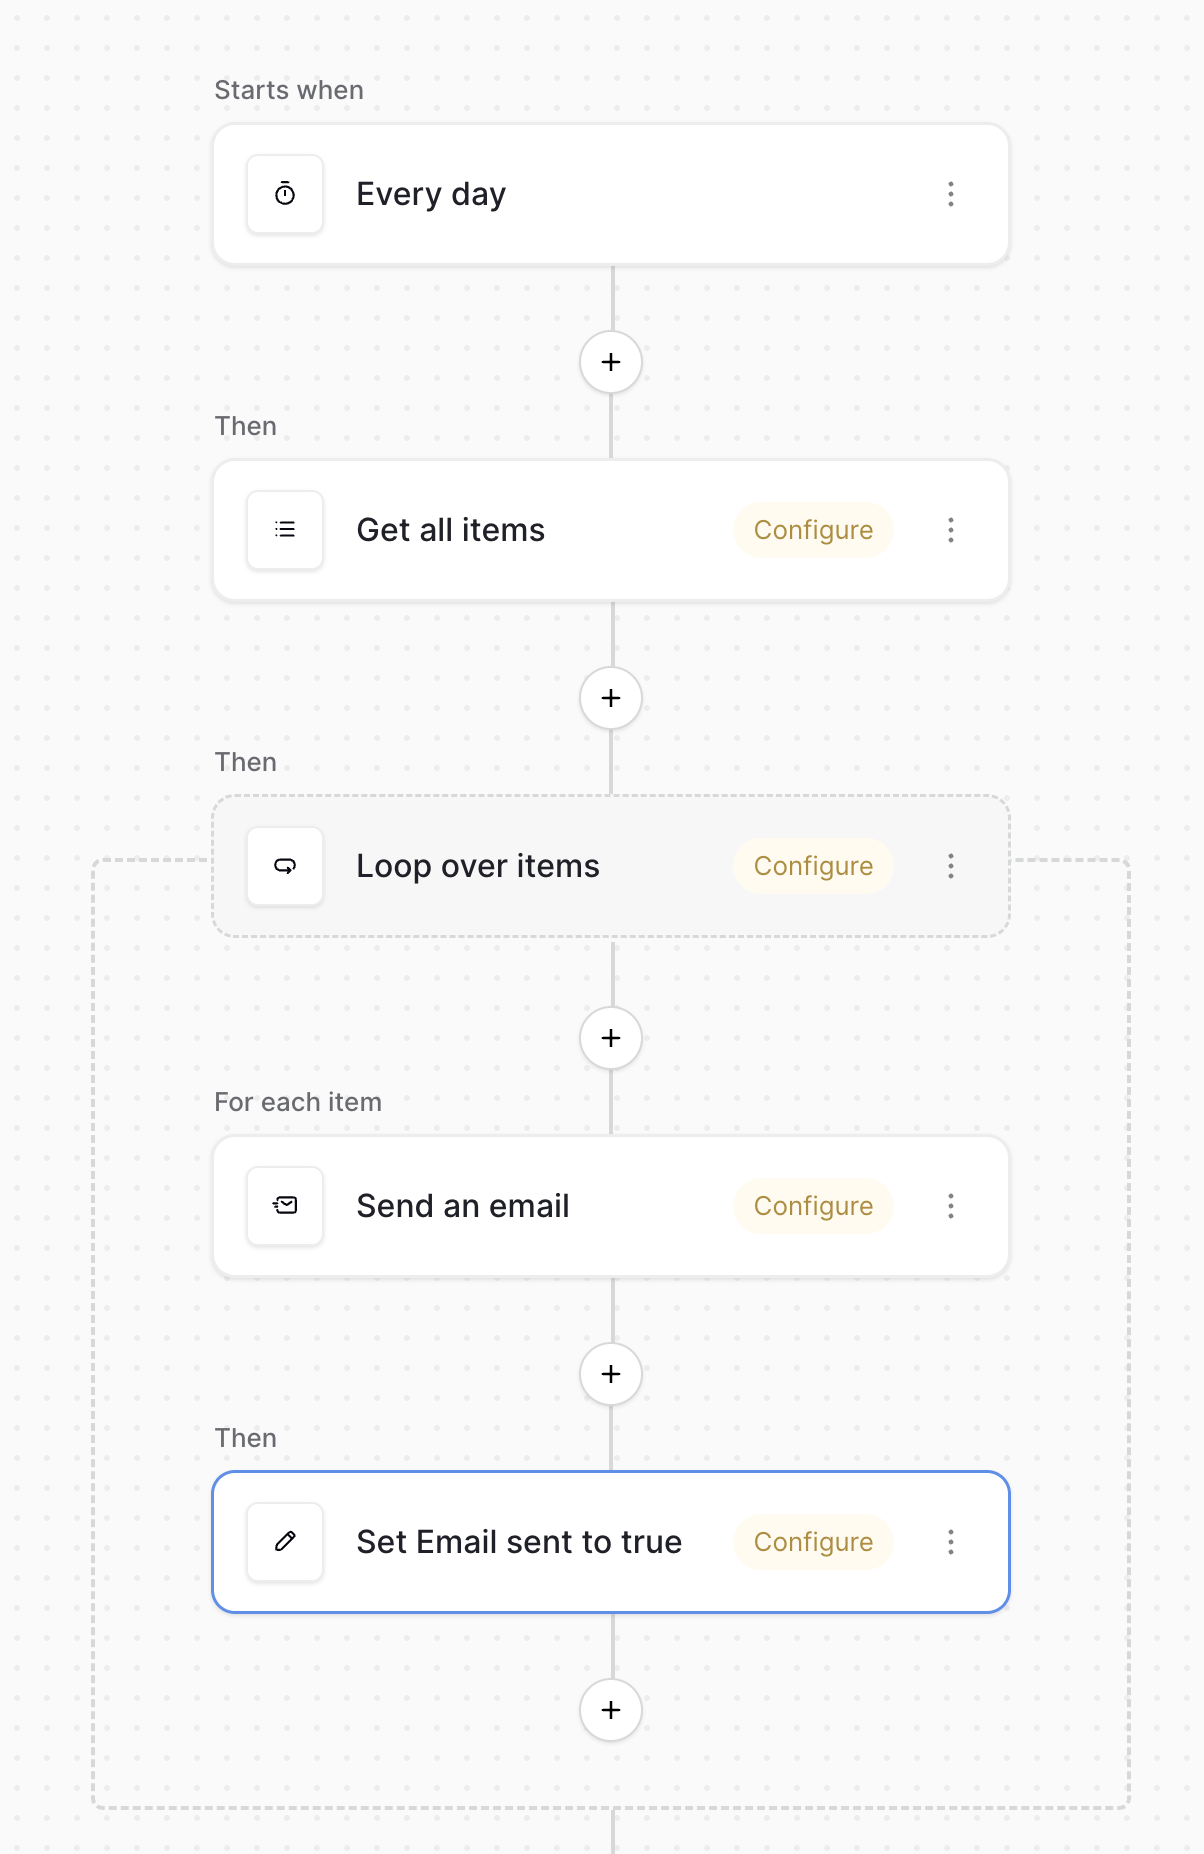Open the Every day step options menu

[x=951, y=194]
